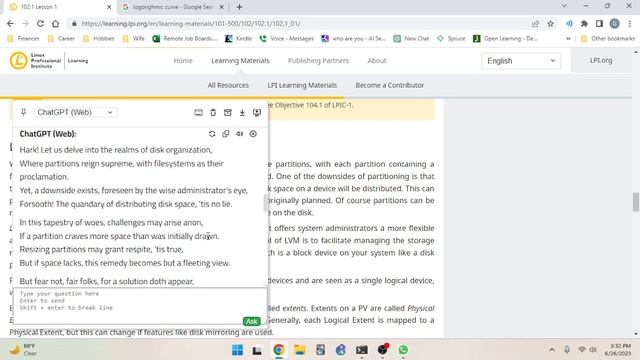The height and width of the screenshot is (360, 640).
Task: Click the address bar URL
Action: pyautogui.click(x=191, y=24)
